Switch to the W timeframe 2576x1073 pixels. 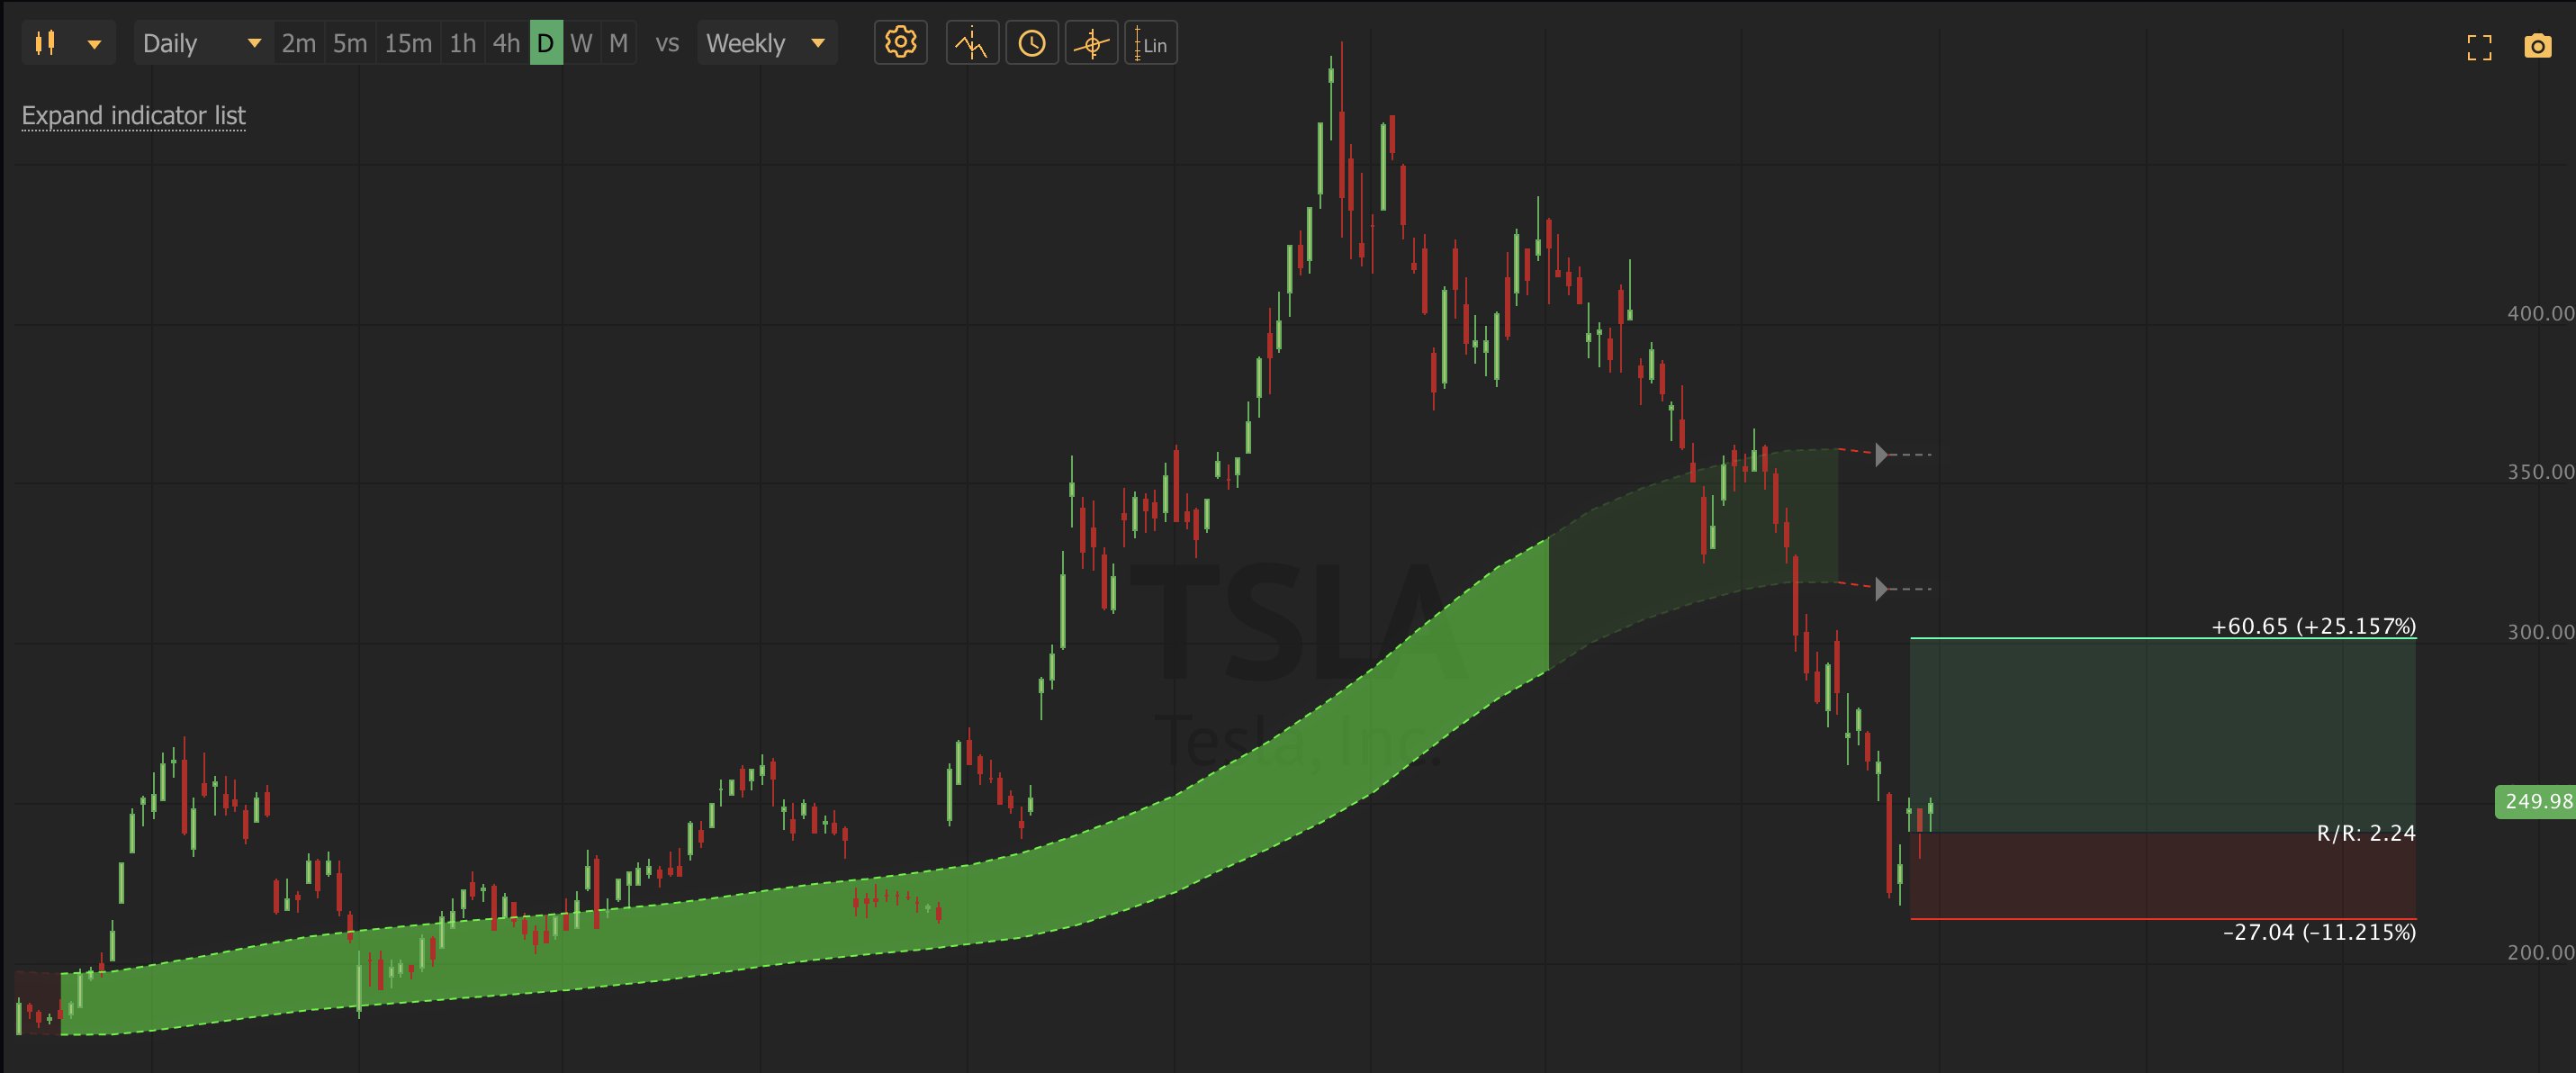[x=581, y=43]
